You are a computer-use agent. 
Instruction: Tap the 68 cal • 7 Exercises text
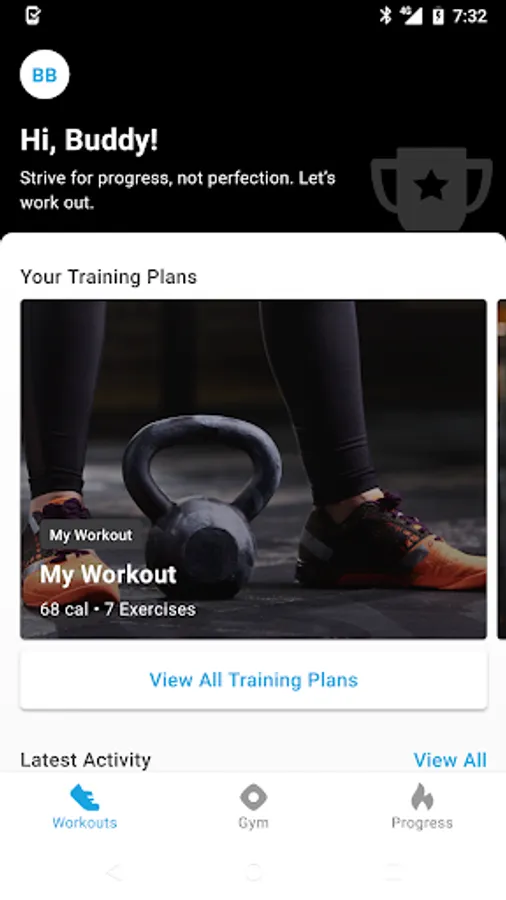click(118, 609)
